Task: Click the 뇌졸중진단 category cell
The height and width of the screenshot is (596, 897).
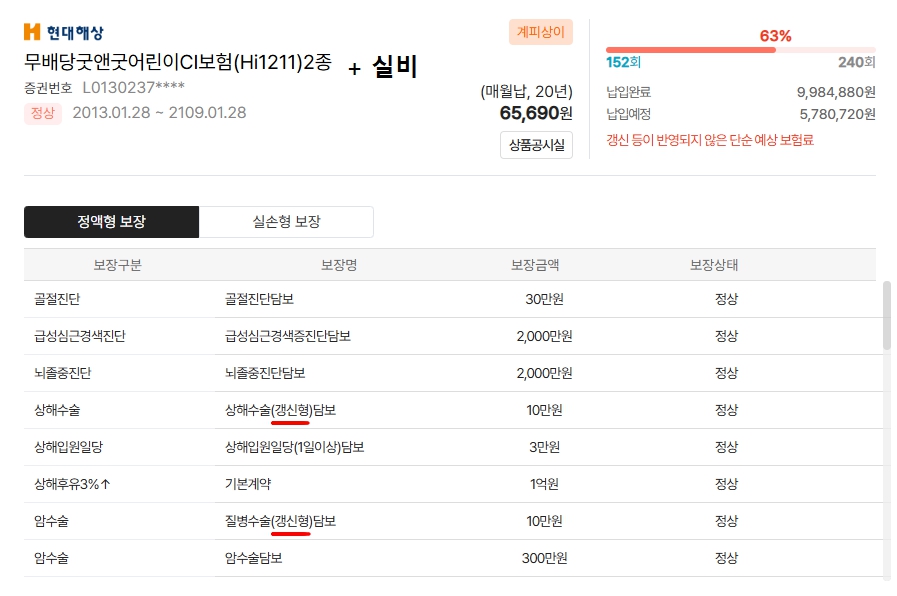Action: (x=63, y=374)
